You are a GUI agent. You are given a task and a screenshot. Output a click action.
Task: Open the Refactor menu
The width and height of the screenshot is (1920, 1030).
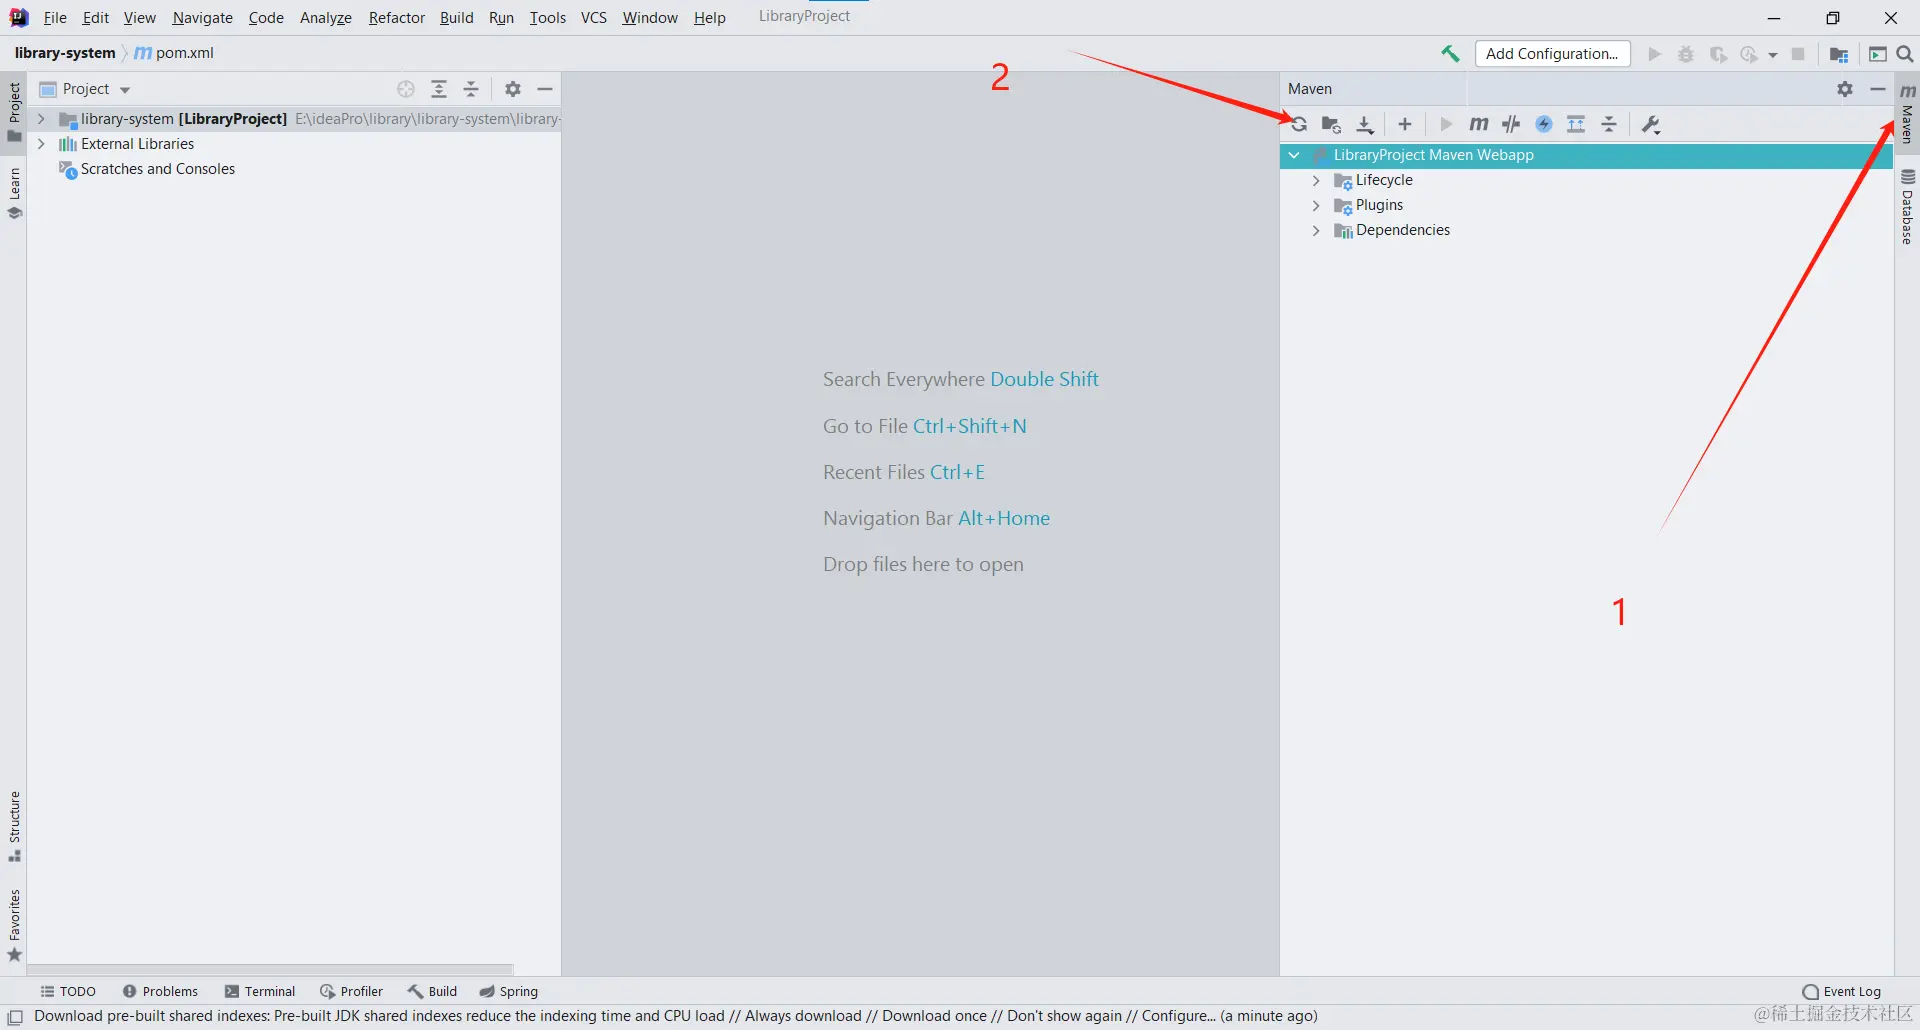click(x=397, y=18)
